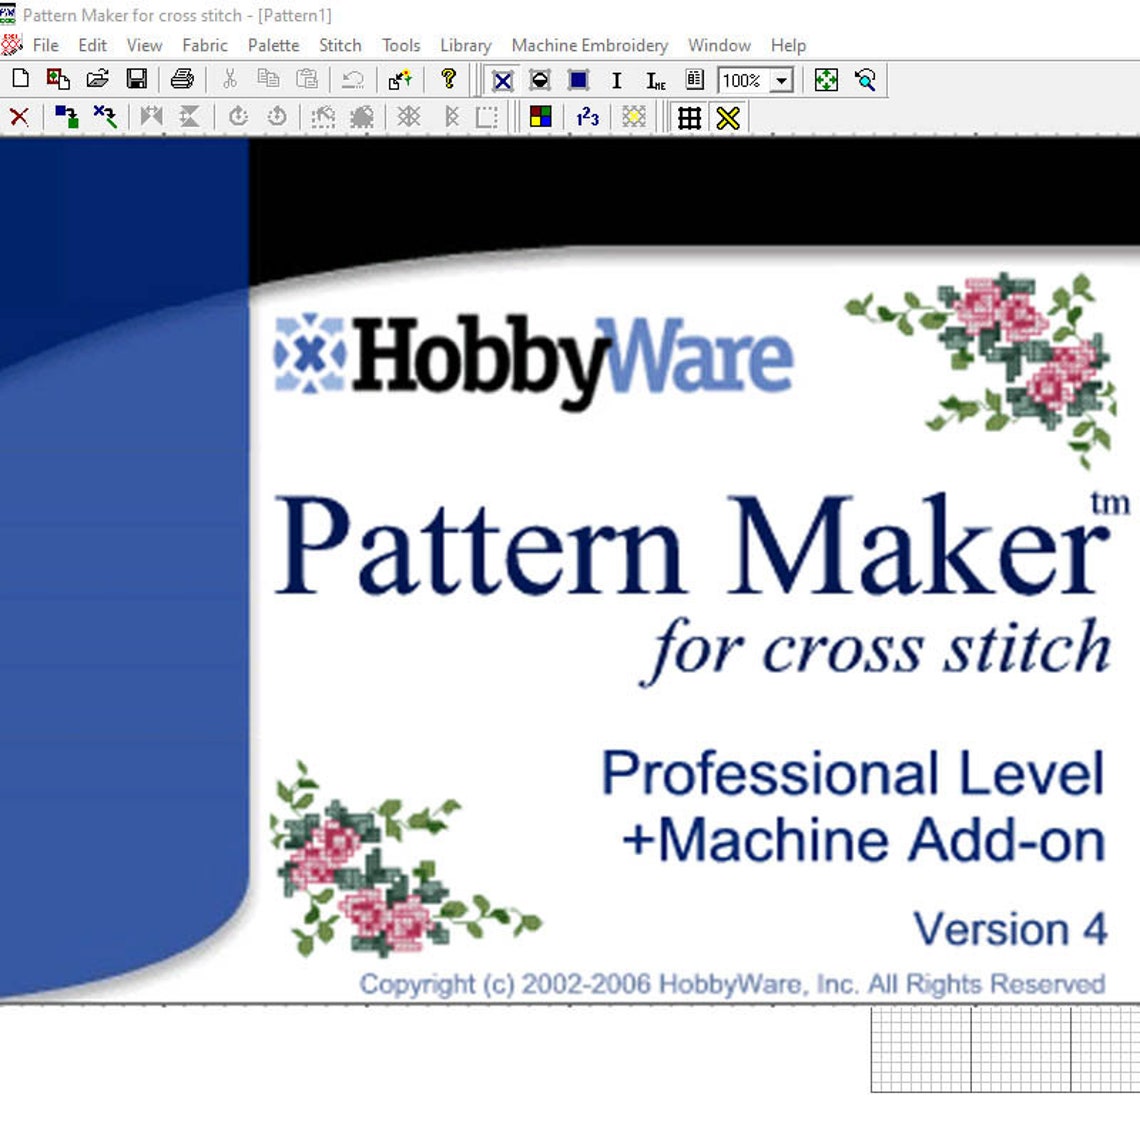
Task: Click the Paste clipboard icon
Action: pos(307,79)
